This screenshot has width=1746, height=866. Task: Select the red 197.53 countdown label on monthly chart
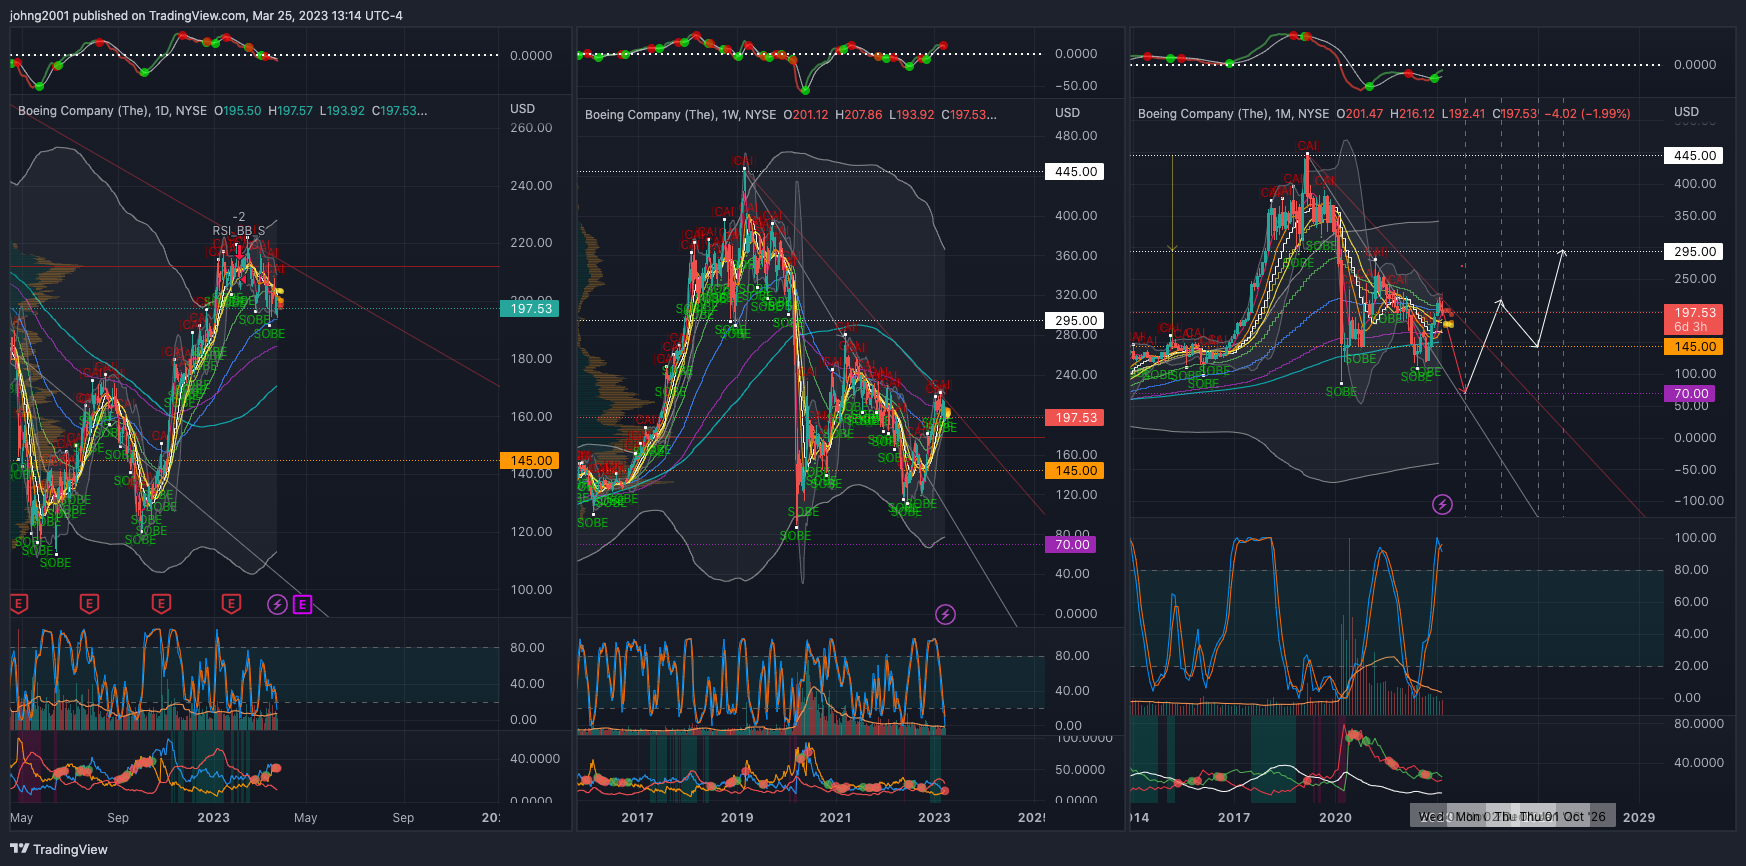[1694, 320]
